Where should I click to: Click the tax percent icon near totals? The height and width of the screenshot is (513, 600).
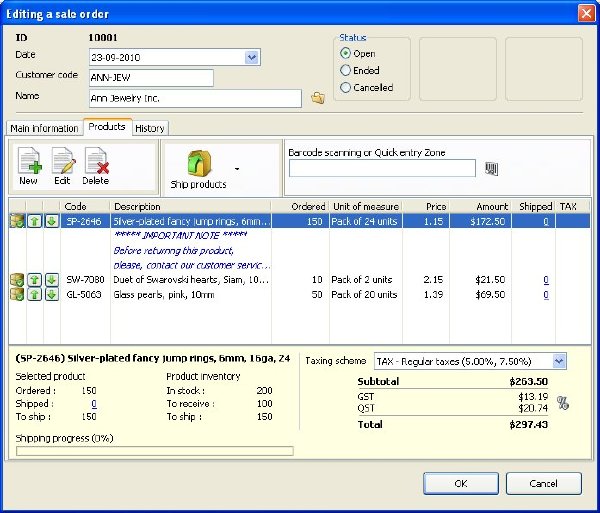tap(562, 403)
